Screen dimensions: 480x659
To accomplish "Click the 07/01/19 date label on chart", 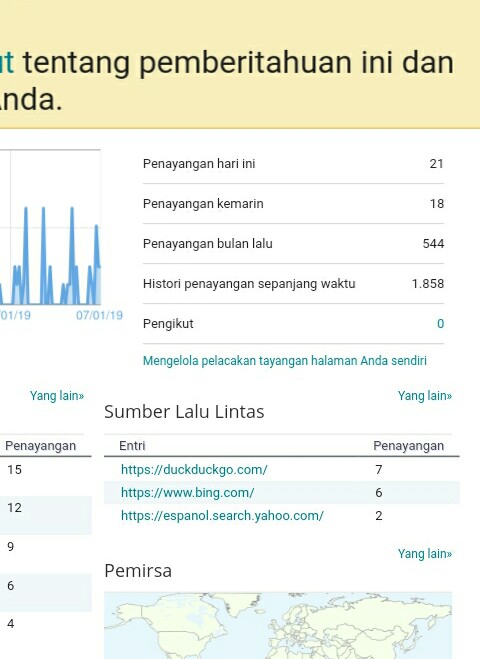I will [99, 315].
